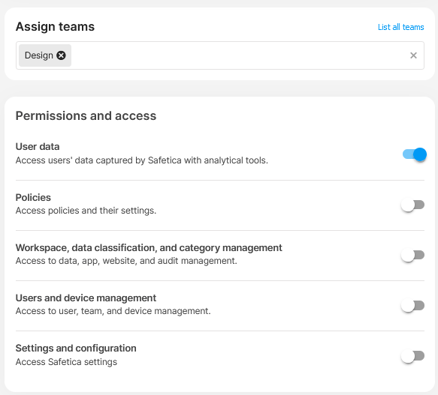This screenshot has height=395, width=438.
Task: Click the Workspace, data classification label
Action: pos(149,248)
